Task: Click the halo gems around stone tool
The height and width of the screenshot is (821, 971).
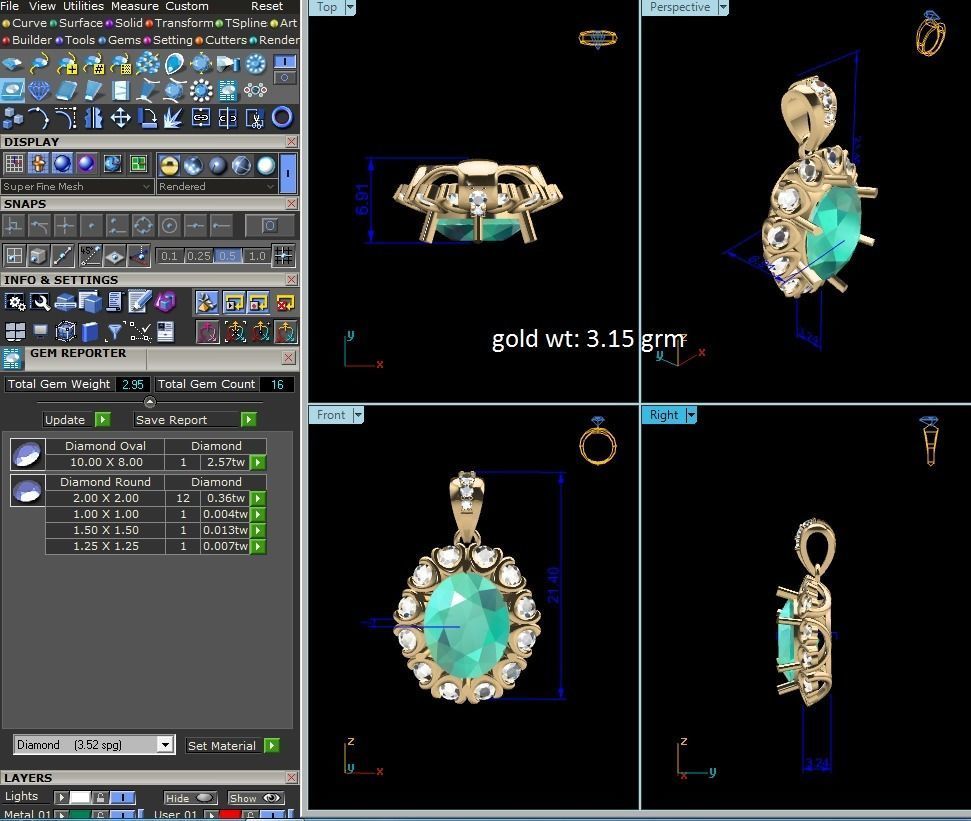Action: [201, 91]
